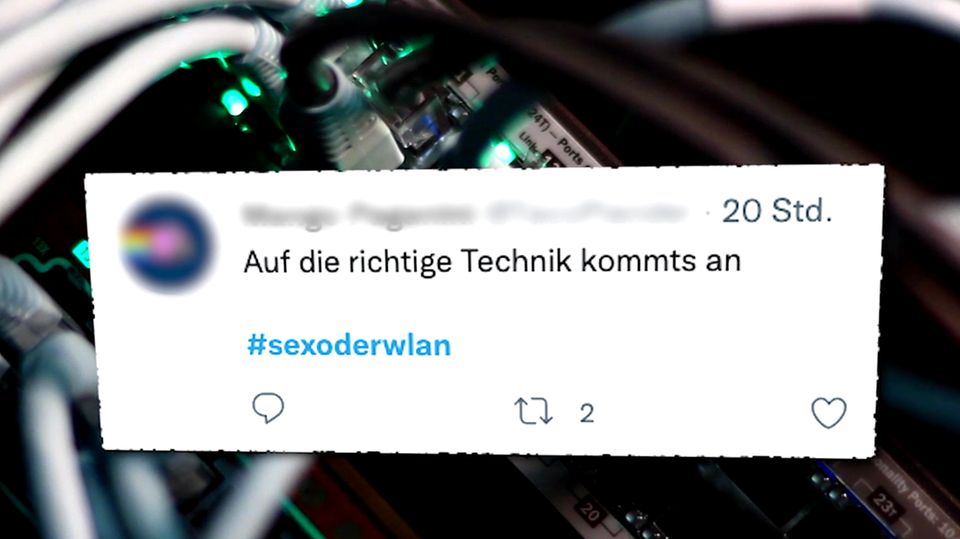Click the blurred user handle beside the name
Screen dimensions: 960x539
[586, 214]
